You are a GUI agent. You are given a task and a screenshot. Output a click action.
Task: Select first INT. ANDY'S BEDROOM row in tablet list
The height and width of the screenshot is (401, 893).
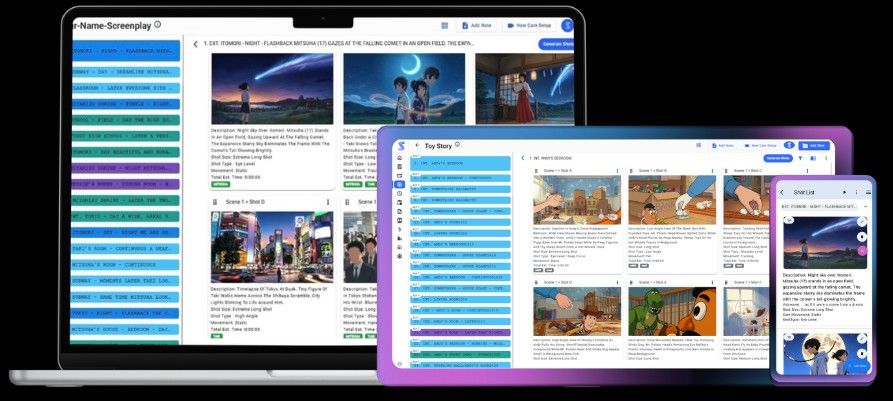coord(461,163)
